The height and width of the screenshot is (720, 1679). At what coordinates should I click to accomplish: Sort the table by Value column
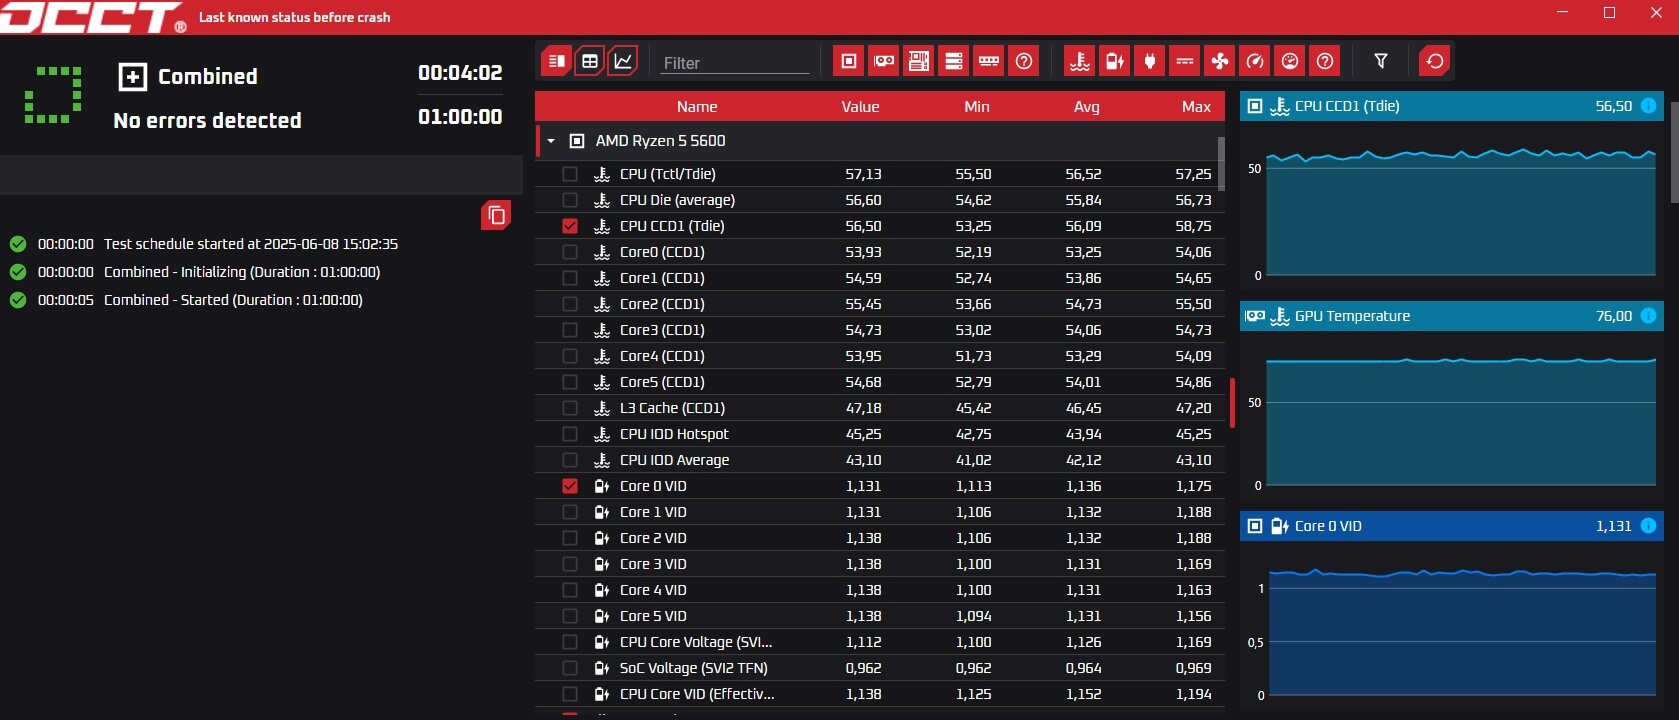(x=860, y=107)
